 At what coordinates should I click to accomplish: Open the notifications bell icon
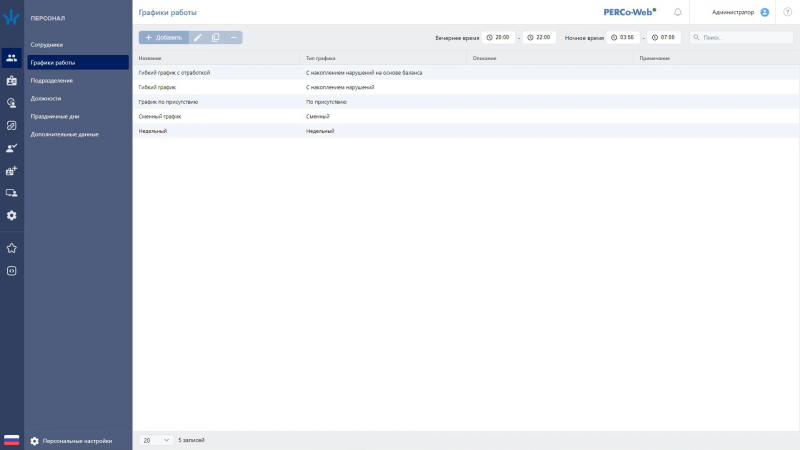678,12
